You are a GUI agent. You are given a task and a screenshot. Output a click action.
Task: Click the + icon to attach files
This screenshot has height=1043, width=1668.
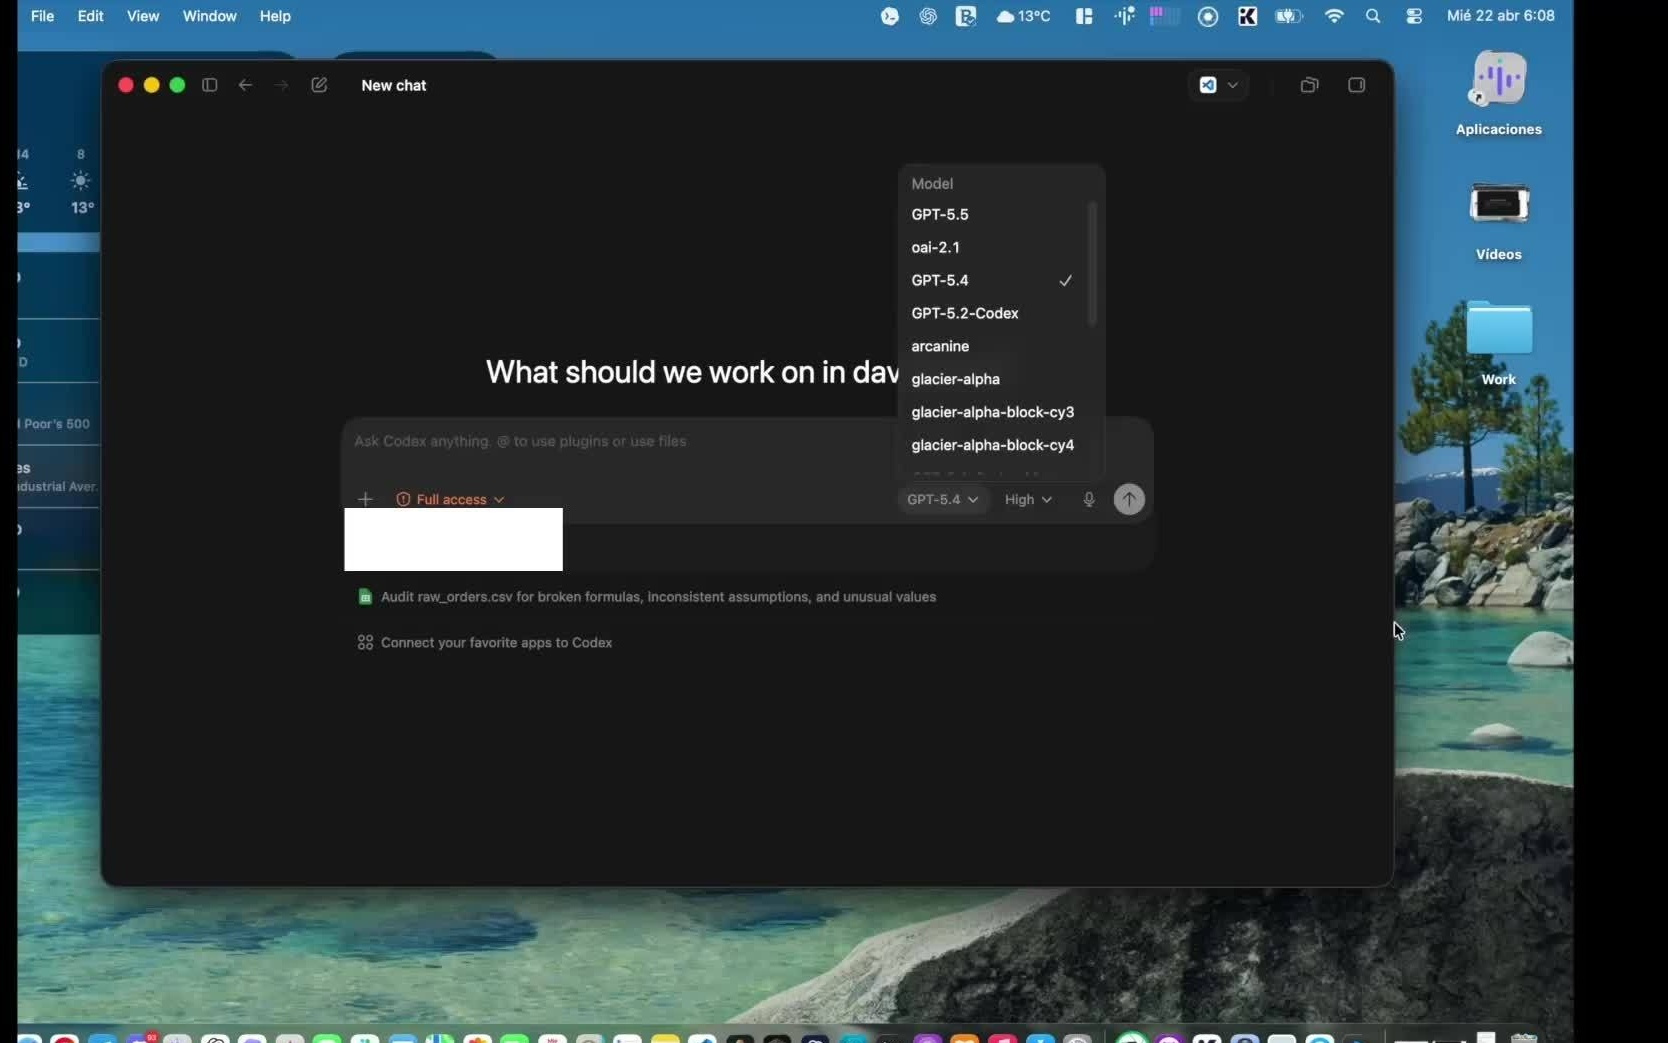[x=365, y=499]
